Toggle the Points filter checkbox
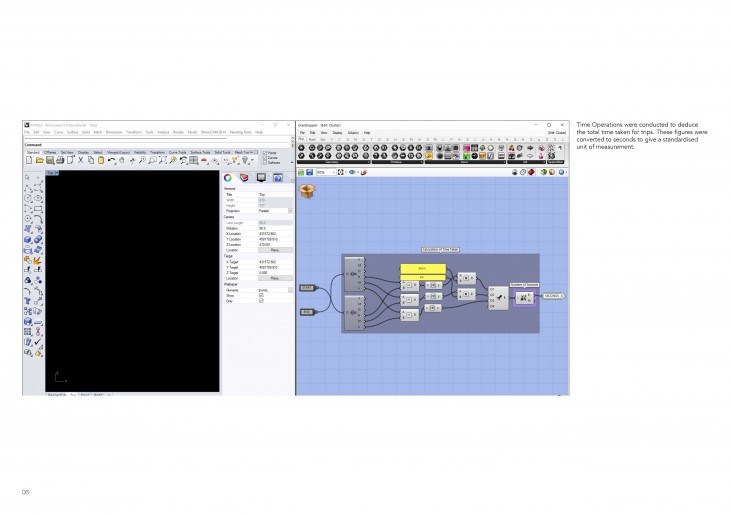This screenshot has height=516, width=730. (263, 152)
